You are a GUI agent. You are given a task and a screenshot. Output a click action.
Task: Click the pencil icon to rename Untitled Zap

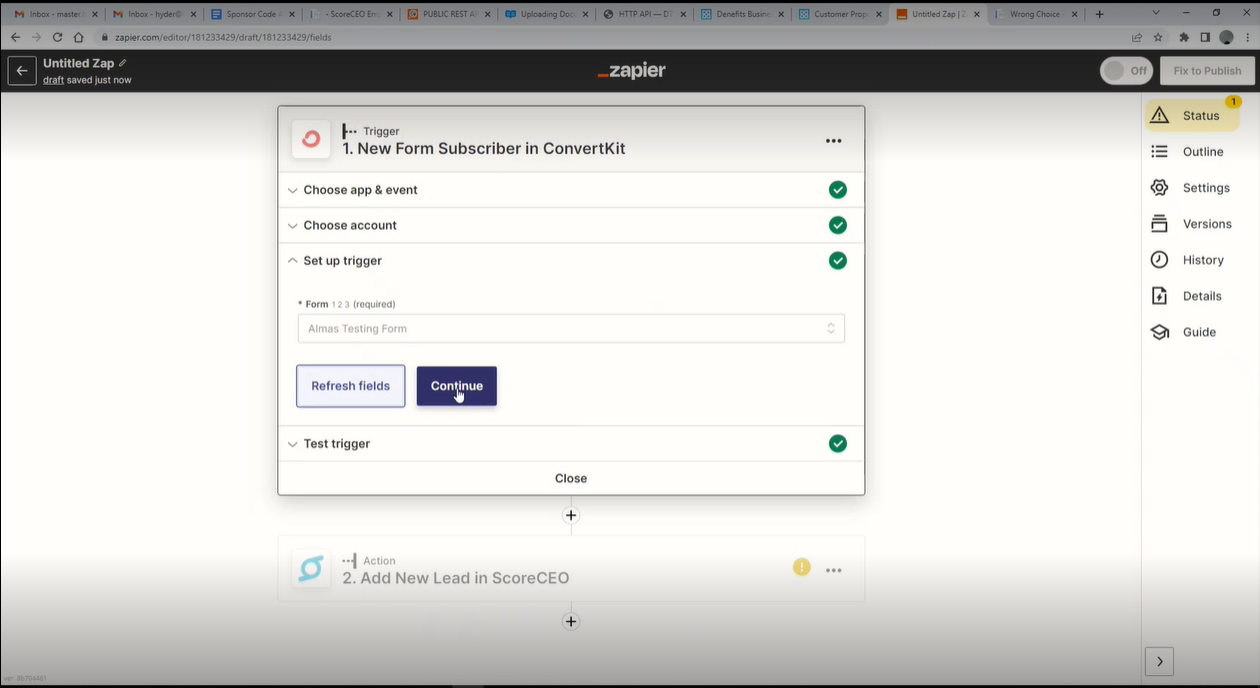point(123,63)
